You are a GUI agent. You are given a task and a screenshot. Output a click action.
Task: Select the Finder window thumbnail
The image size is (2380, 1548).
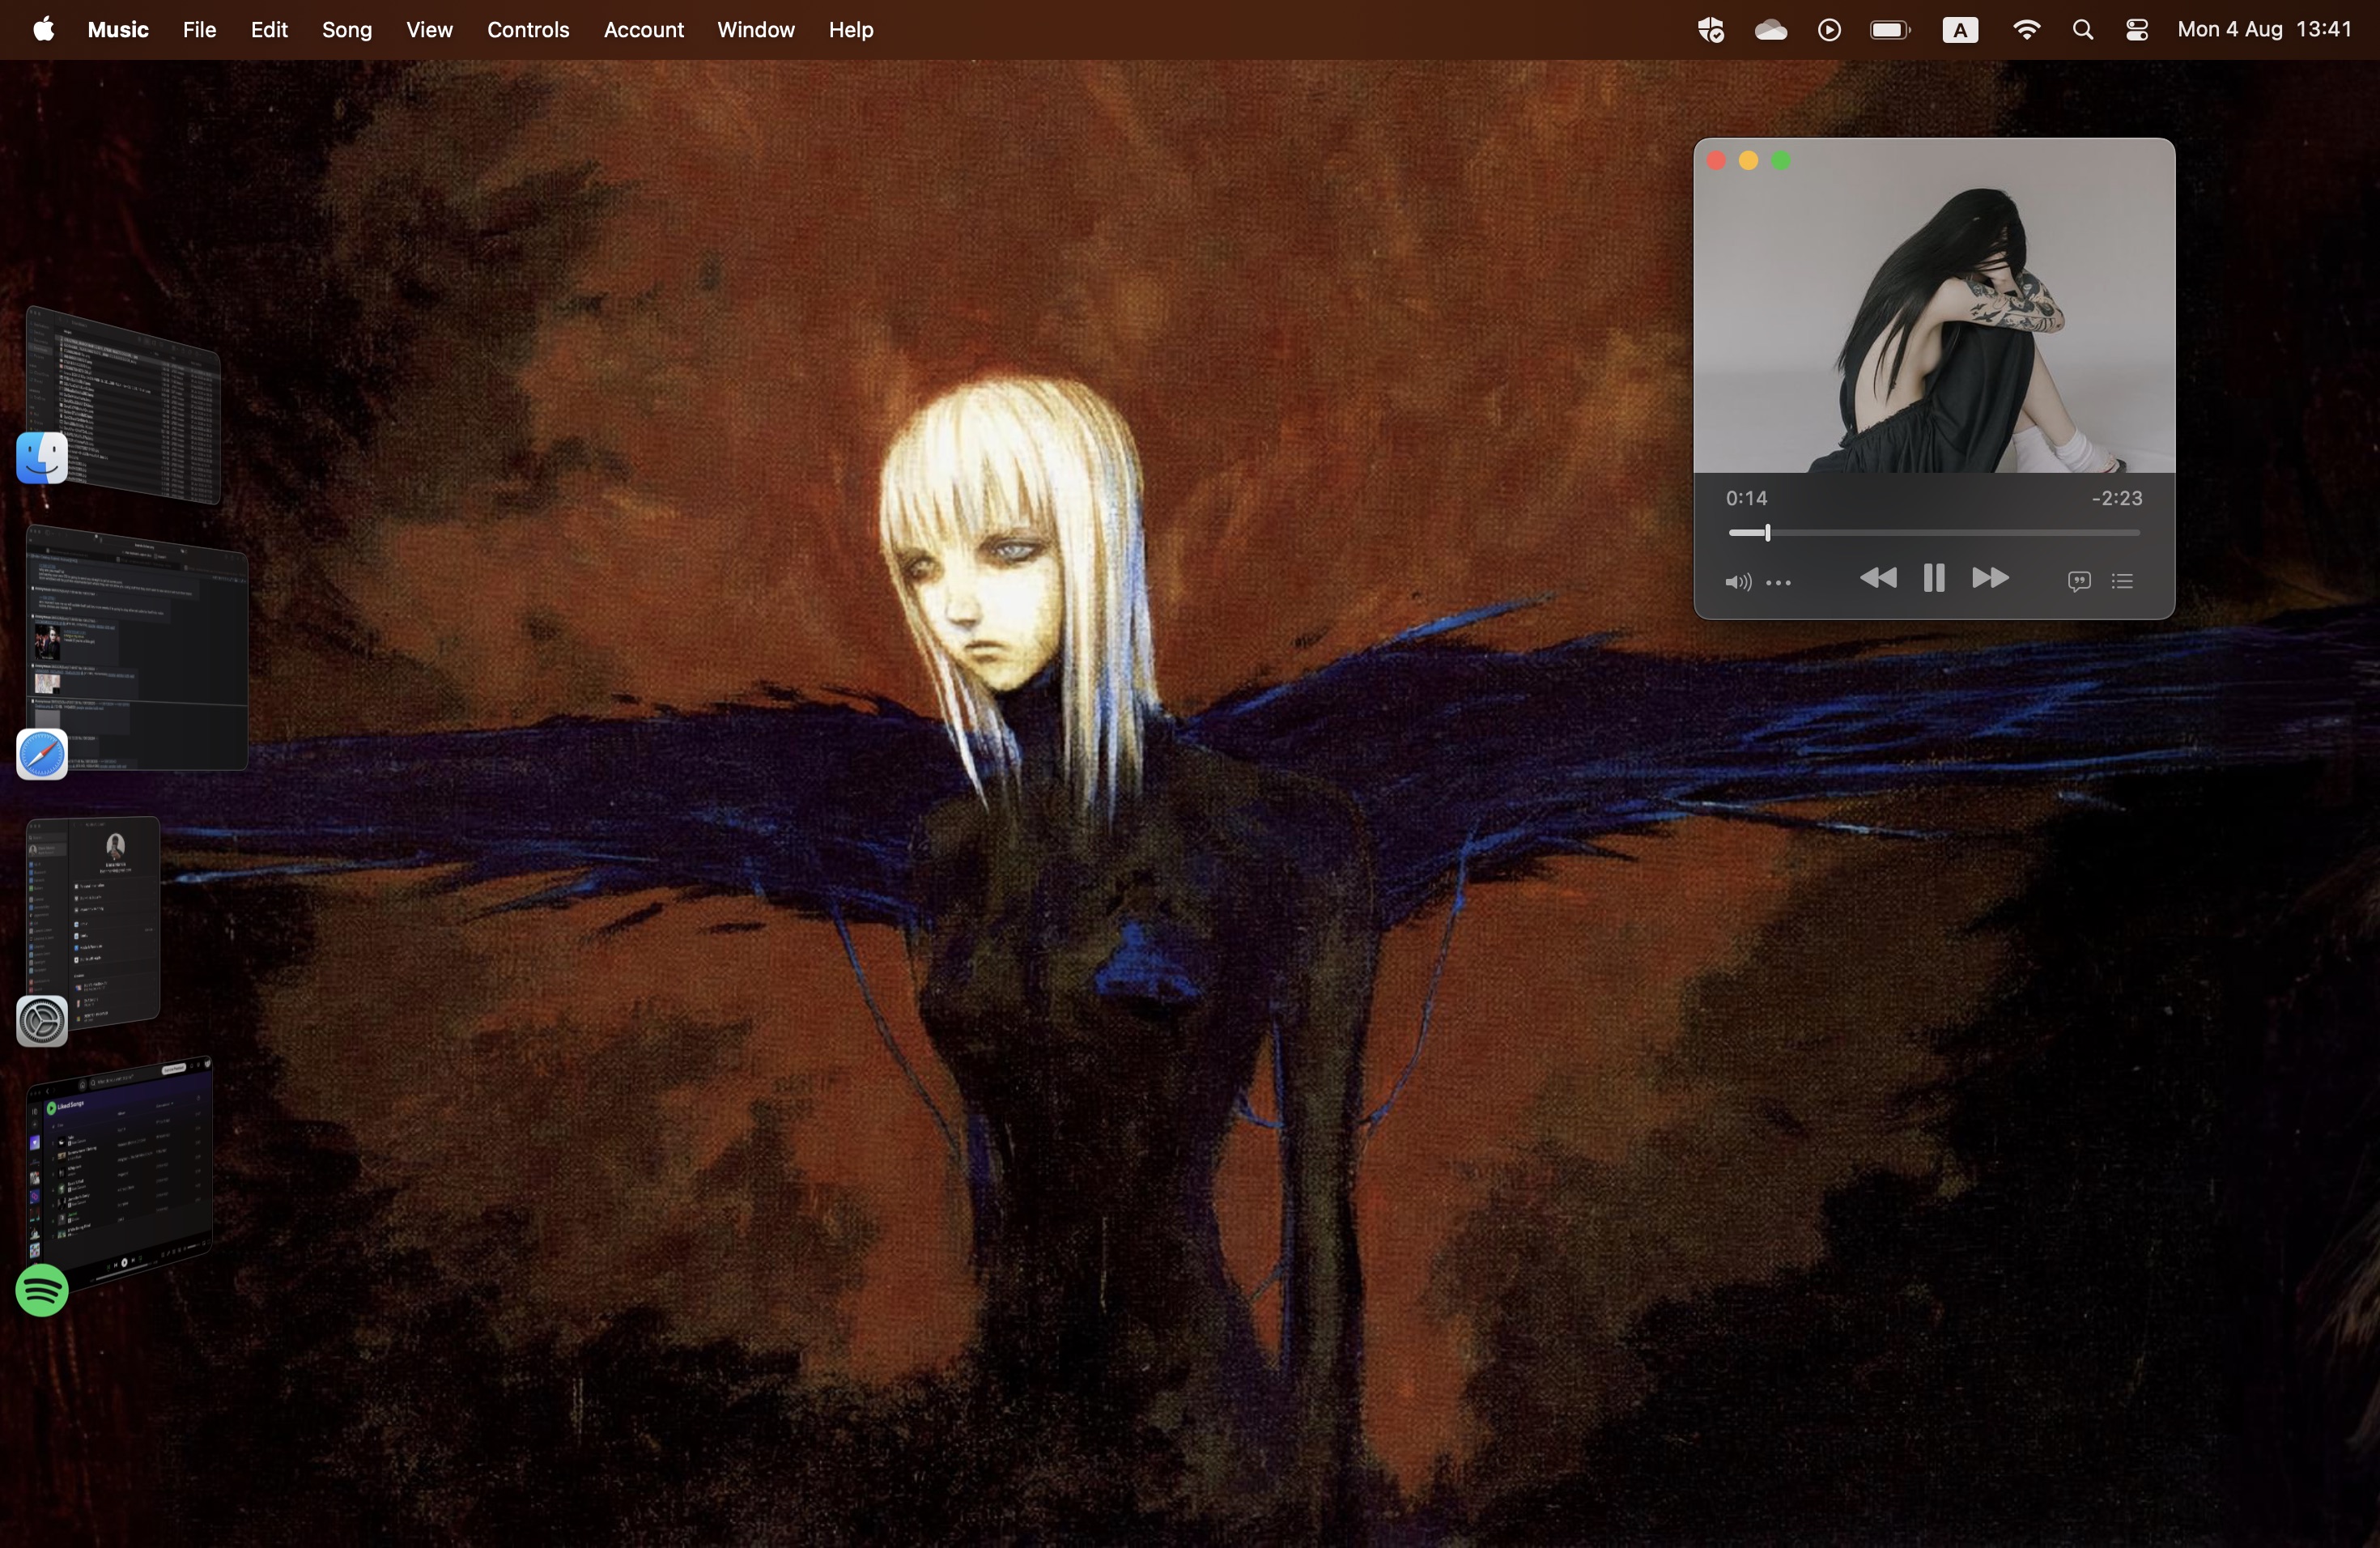pos(122,404)
